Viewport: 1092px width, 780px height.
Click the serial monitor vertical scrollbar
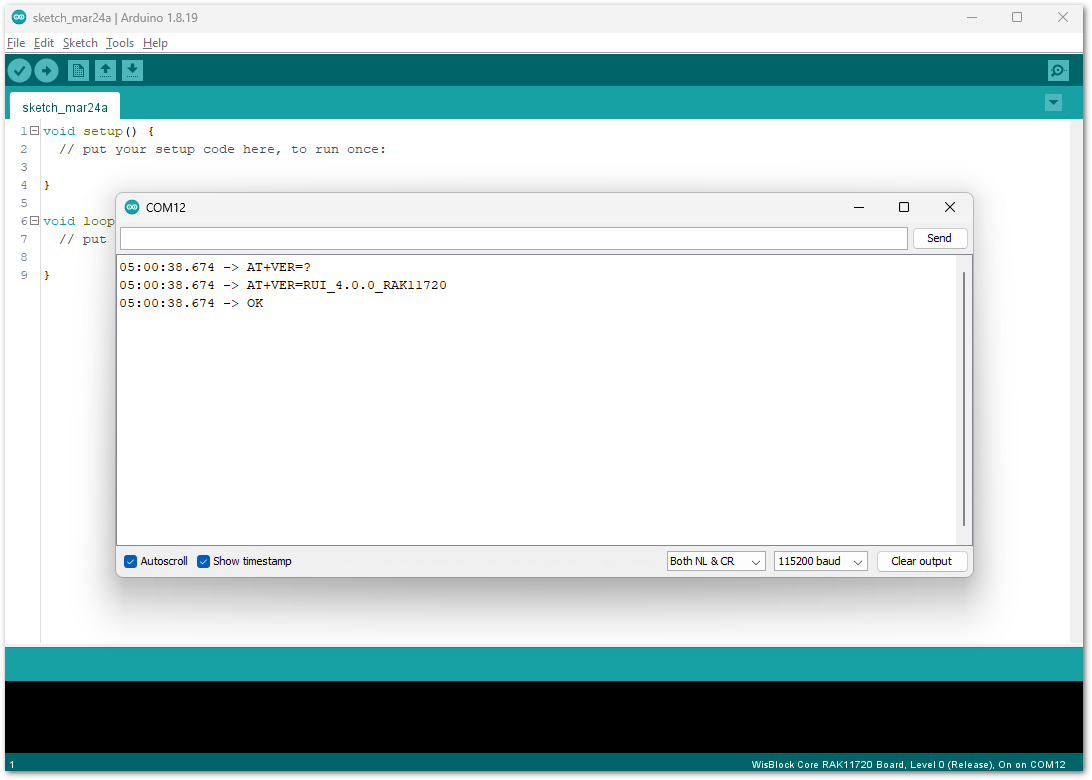pos(964,400)
